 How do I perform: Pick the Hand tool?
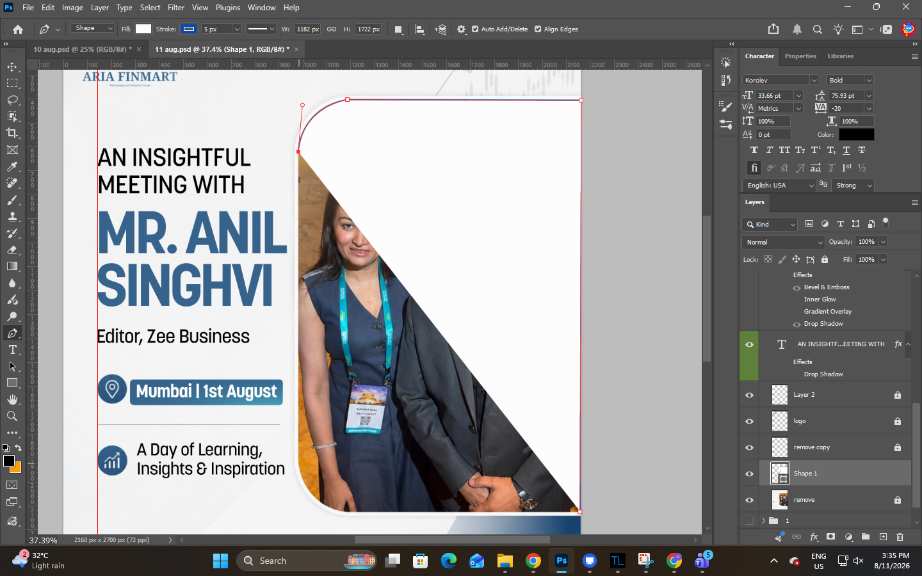coord(12,400)
